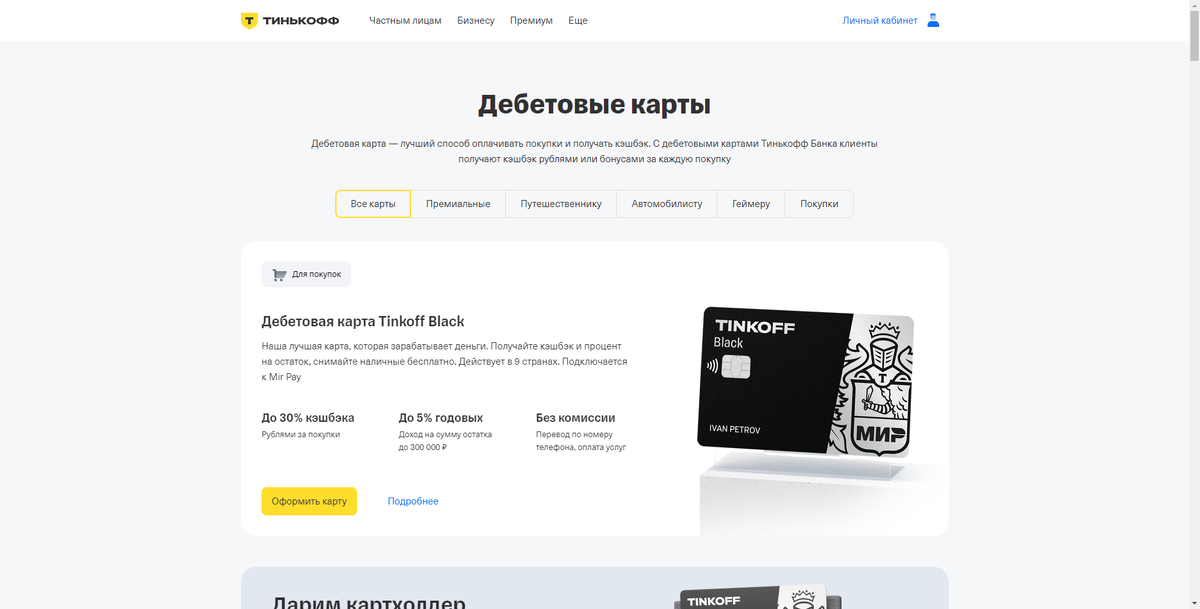Image resolution: width=1200 pixels, height=609 pixels.
Task: Switch to the Премиальные tab
Action: 458,203
